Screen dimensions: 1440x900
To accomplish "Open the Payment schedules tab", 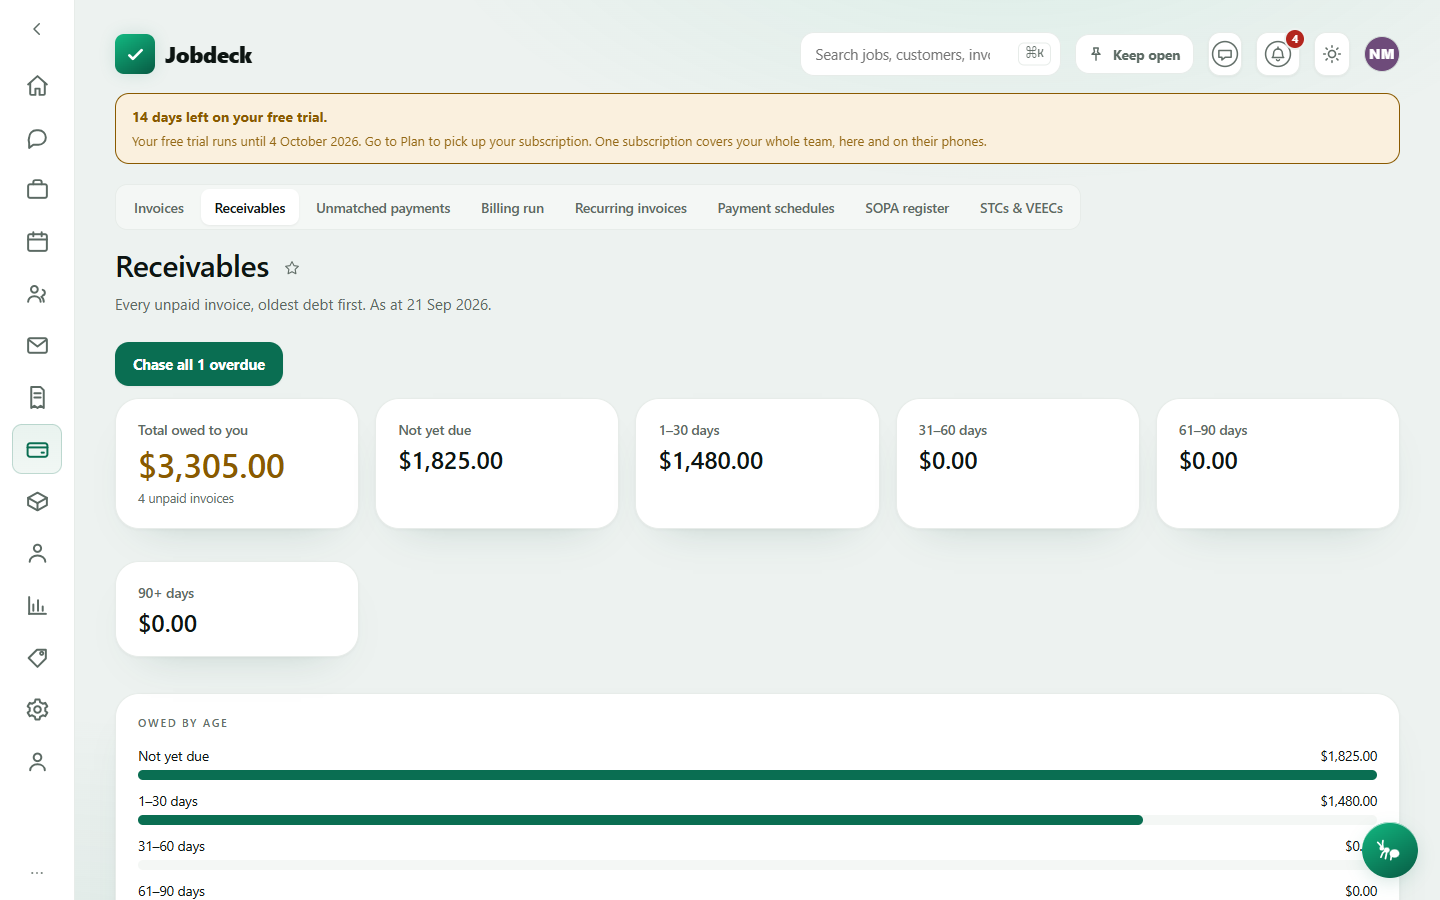I will tap(776, 208).
